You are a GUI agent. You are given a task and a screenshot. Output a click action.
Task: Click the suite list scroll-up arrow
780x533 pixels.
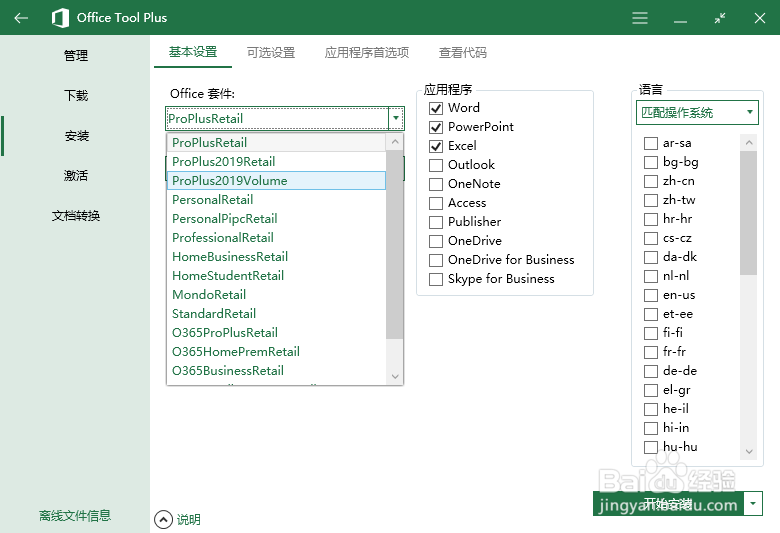[x=395, y=142]
